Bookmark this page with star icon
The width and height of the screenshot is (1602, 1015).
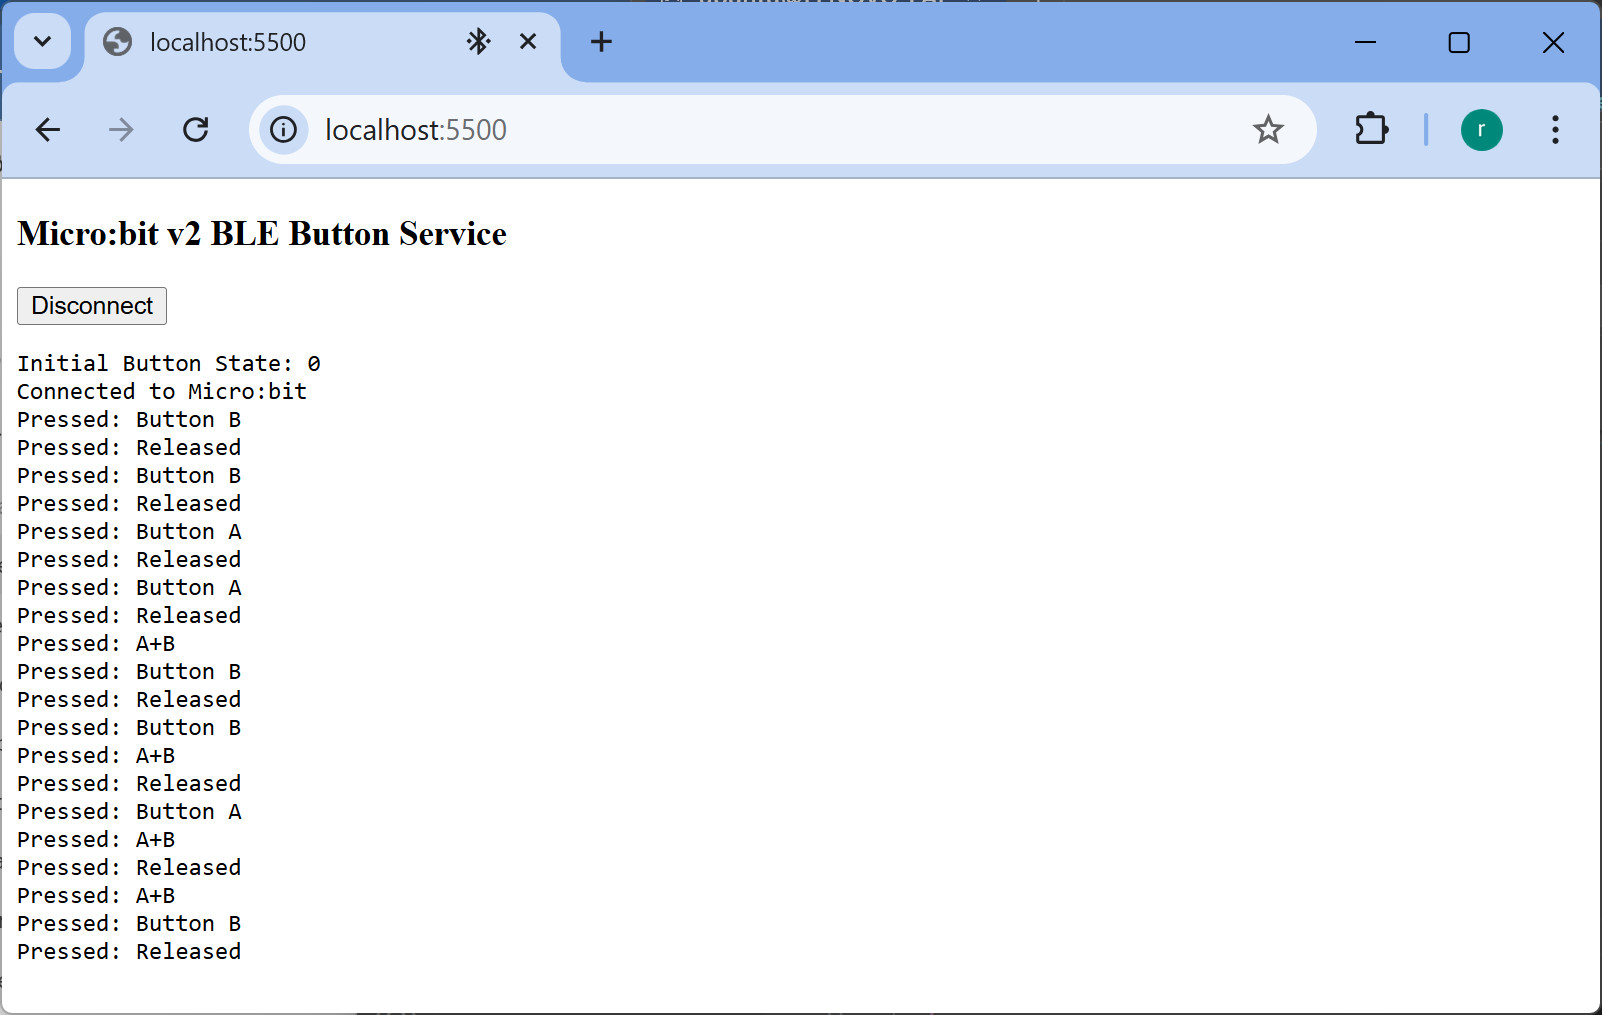pyautogui.click(x=1268, y=130)
